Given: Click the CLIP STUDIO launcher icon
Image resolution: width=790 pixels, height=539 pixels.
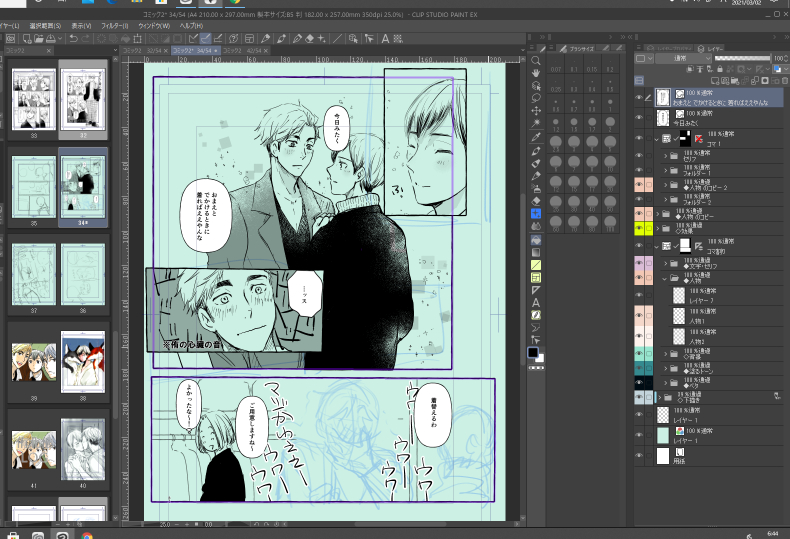Looking at the screenshot, I should point(10,38).
